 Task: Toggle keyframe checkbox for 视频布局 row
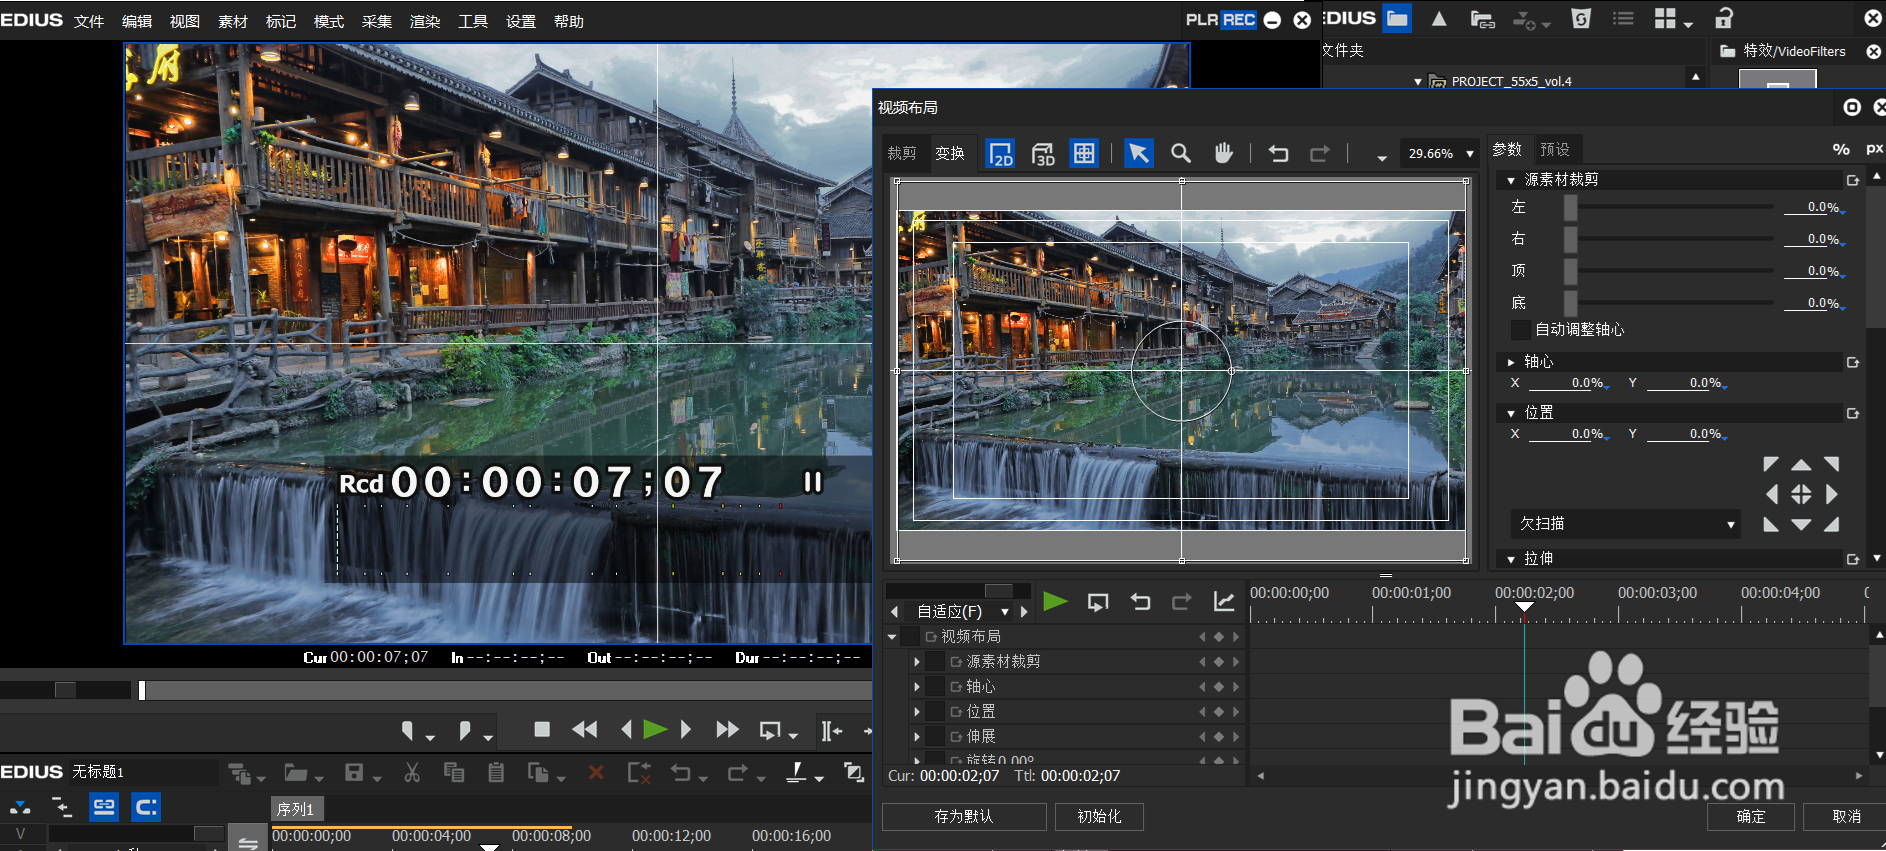[x=910, y=636]
